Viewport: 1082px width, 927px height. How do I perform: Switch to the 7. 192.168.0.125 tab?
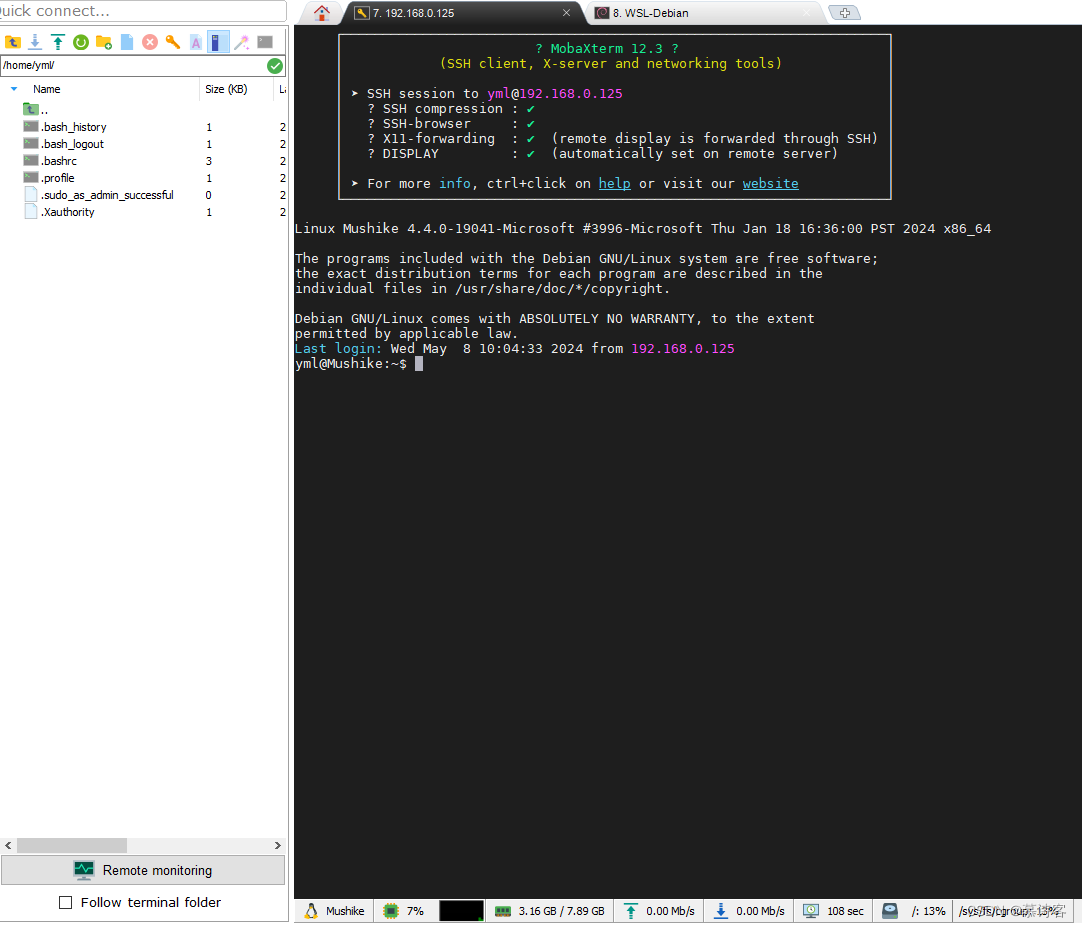[x=463, y=12]
